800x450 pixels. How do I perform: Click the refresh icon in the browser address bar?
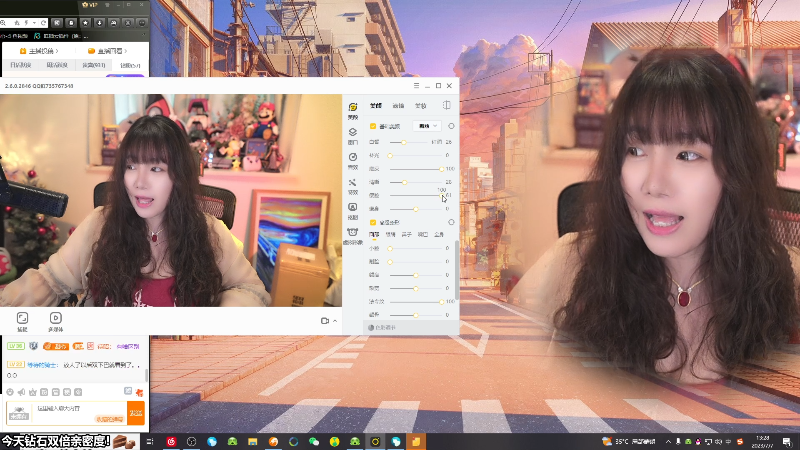point(43,22)
